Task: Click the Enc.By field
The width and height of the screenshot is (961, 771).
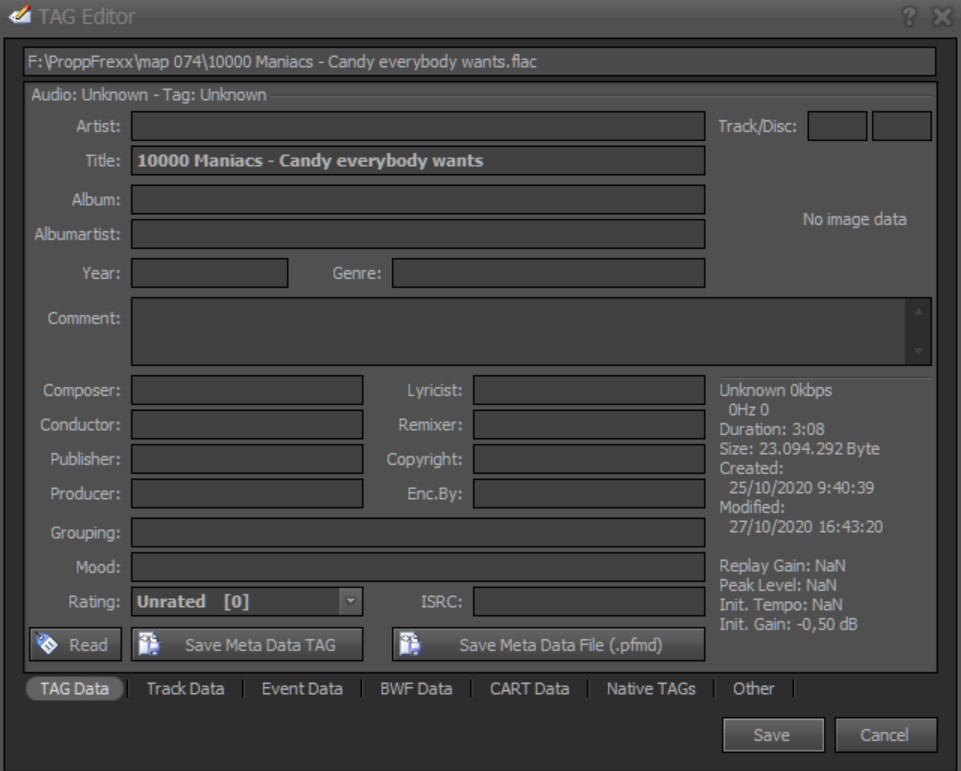Action: (x=589, y=493)
